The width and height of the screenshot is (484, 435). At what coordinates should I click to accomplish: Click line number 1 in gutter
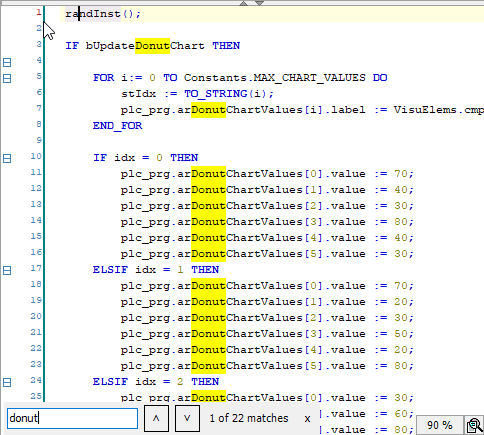[x=39, y=12]
